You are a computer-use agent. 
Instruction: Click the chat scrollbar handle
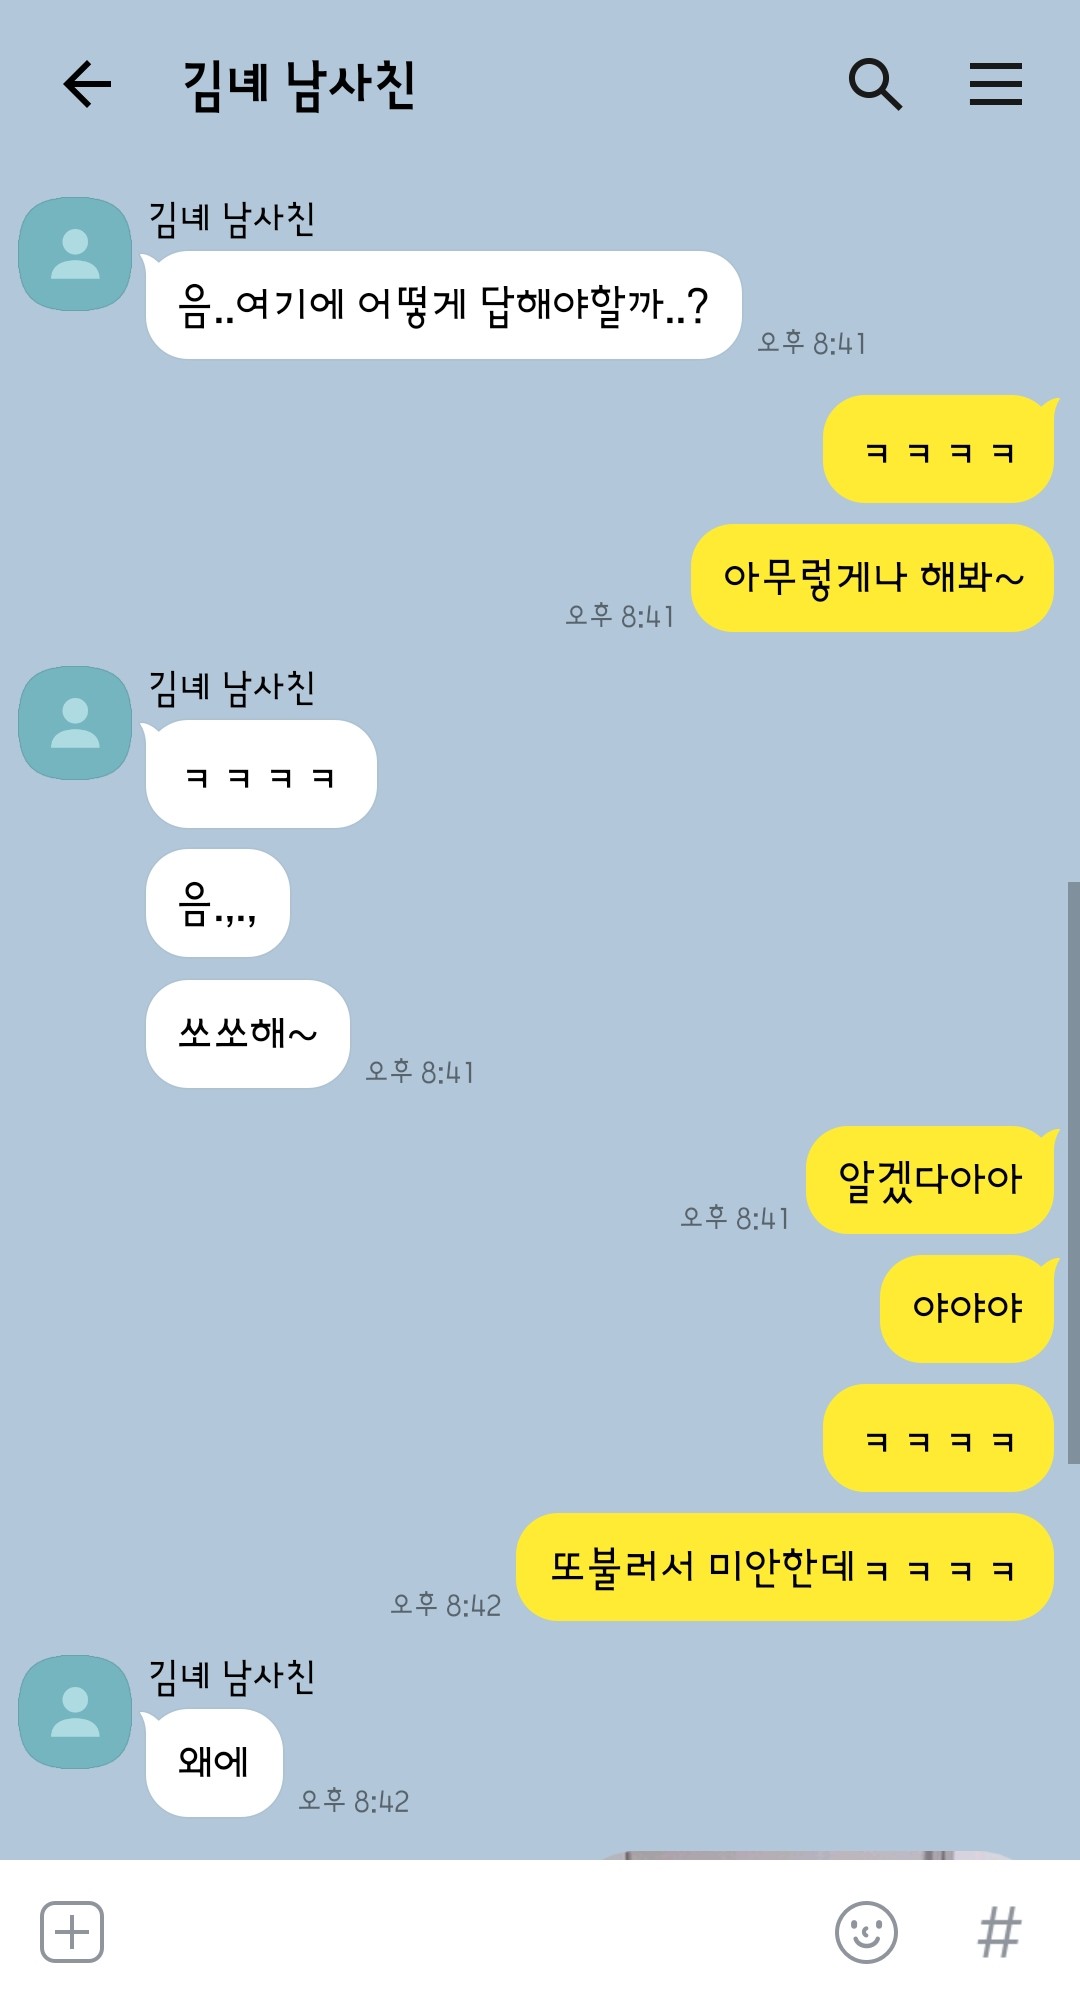pyautogui.click(x=1073, y=1173)
